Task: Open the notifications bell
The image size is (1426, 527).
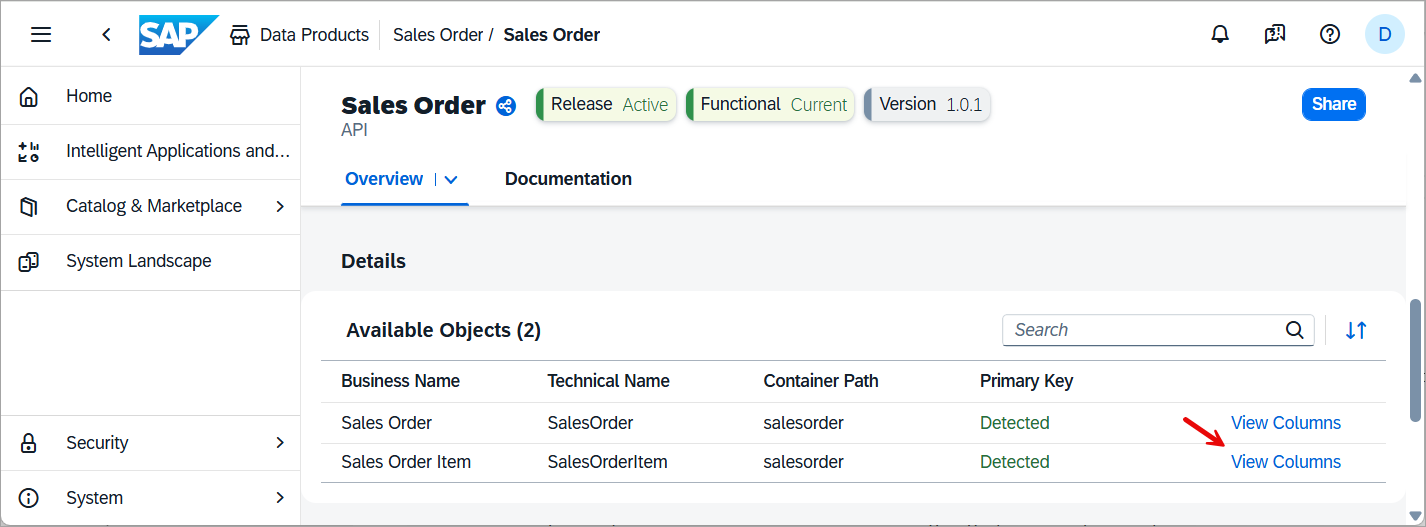Action: (1220, 35)
